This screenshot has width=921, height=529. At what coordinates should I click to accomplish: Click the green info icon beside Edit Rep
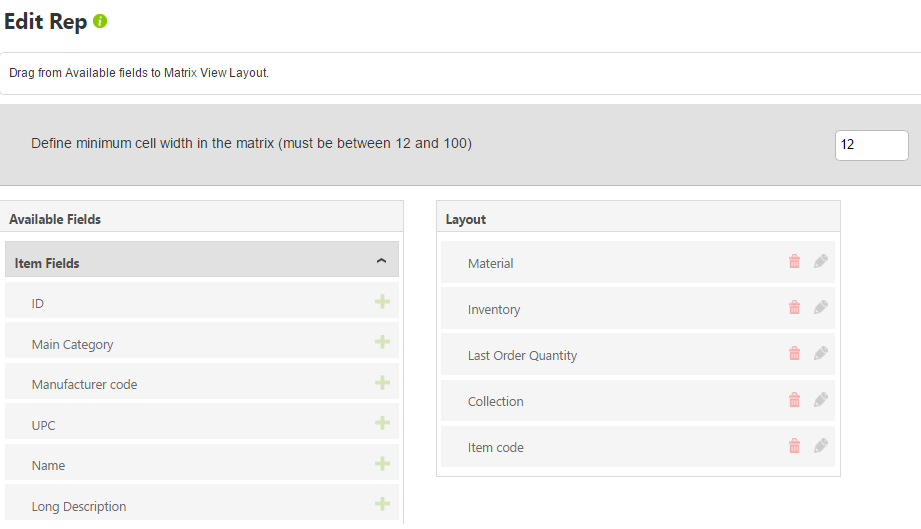click(100, 22)
